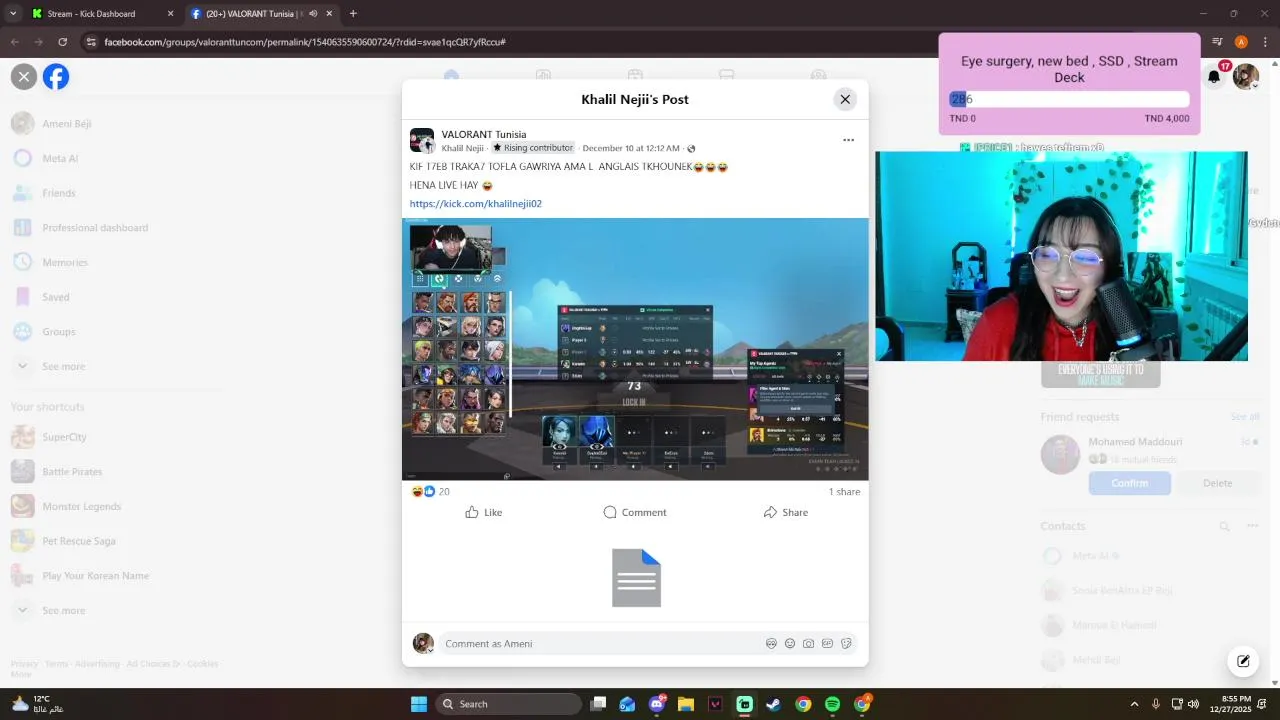Screen dimensions: 1280x720
Task: Like the VALORANT Tunisia post
Action: pos(484,512)
